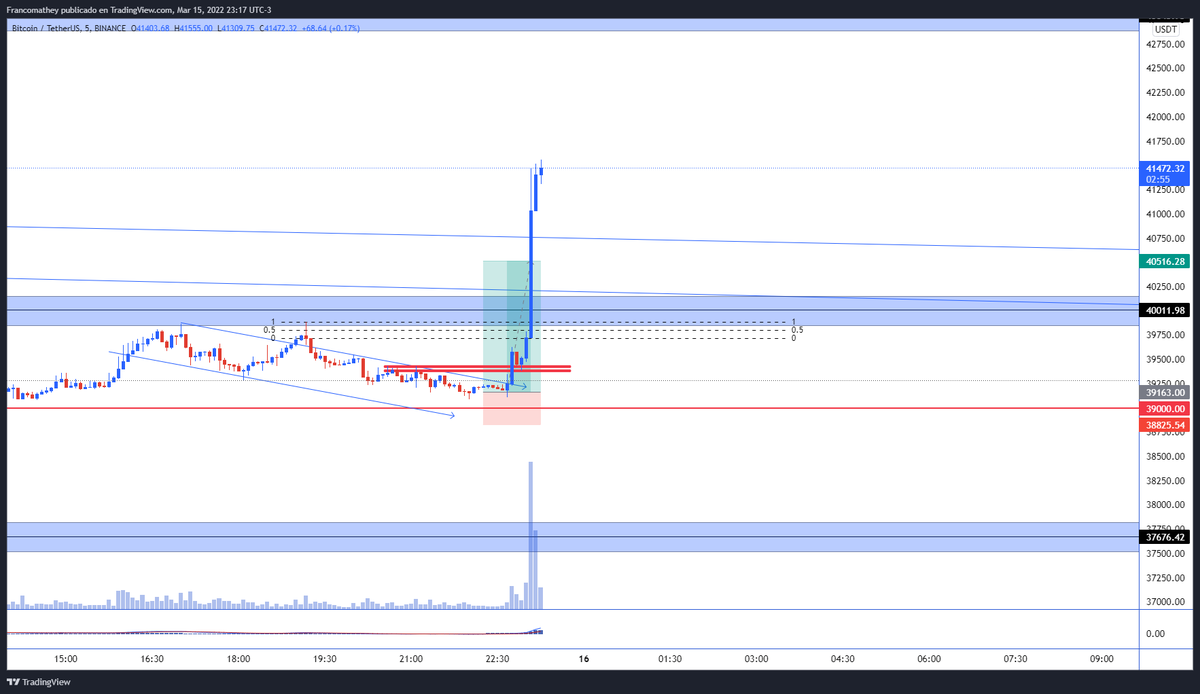
Task: Click the left-side Fibonacci 0.5 level label
Action: (x=269, y=330)
